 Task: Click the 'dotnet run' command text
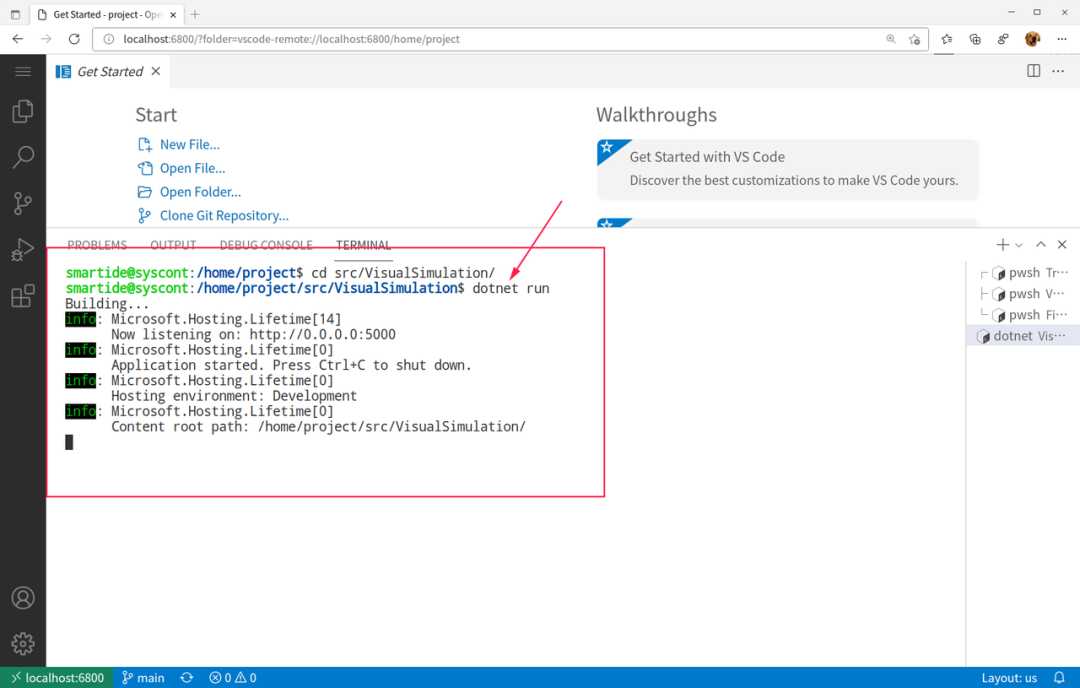pos(510,289)
